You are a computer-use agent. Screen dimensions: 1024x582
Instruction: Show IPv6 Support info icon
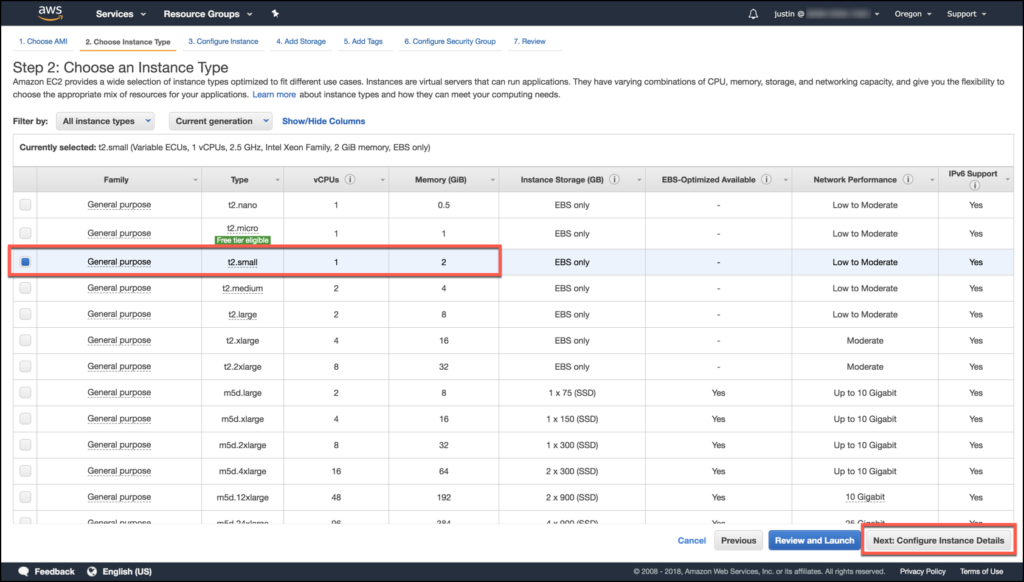coord(974,186)
